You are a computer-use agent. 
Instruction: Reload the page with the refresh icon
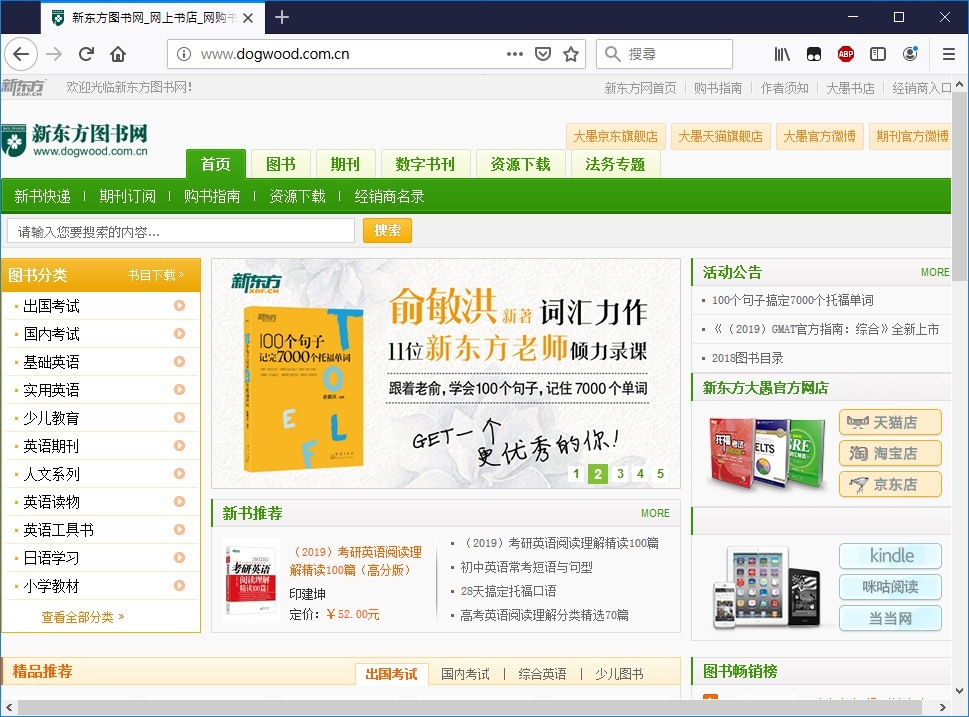click(x=86, y=54)
